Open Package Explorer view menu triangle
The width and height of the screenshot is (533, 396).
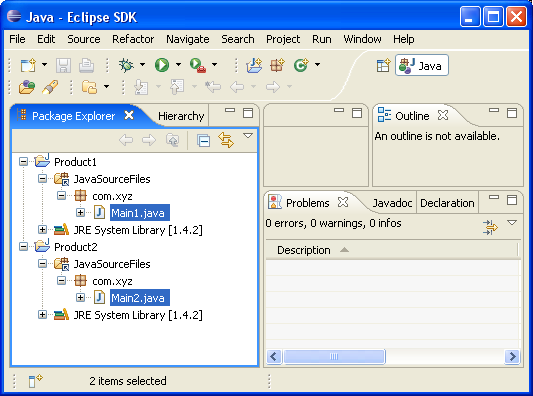pos(248,136)
